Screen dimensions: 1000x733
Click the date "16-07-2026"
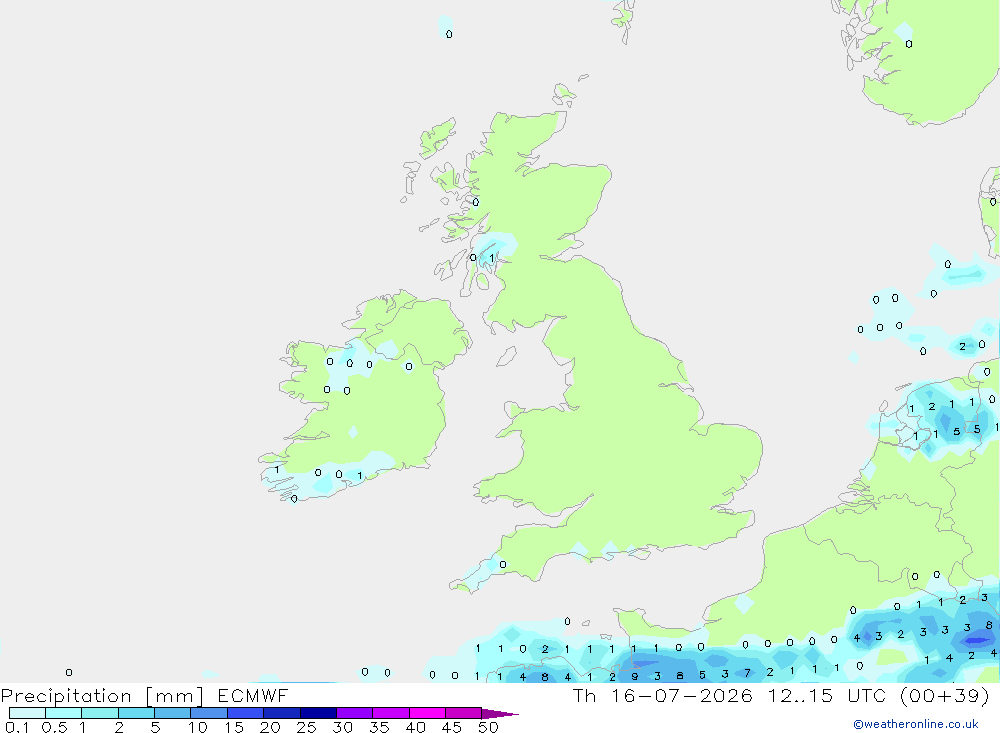682,695
